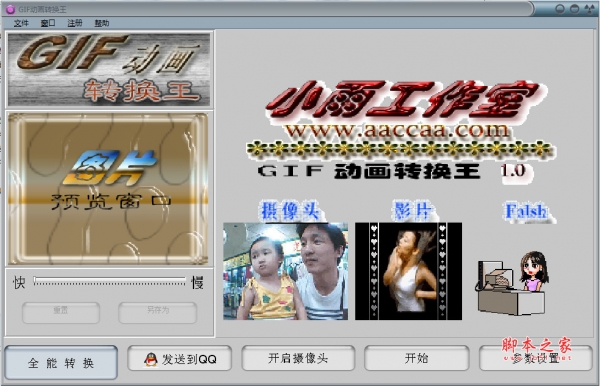
Task: Open the 注册 menu
Action: (x=75, y=23)
